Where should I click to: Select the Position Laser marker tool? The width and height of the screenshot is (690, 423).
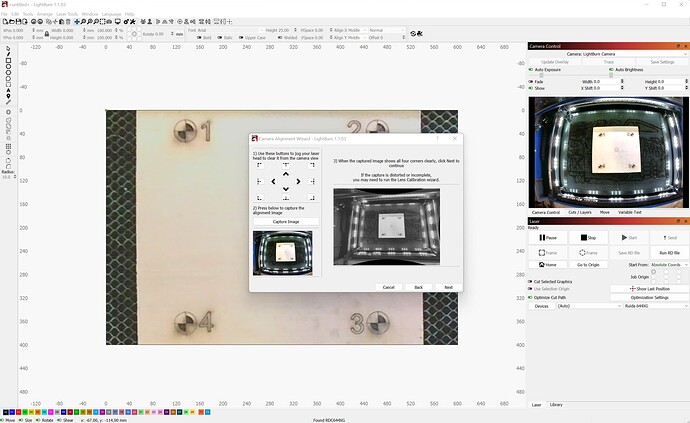point(8,96)
